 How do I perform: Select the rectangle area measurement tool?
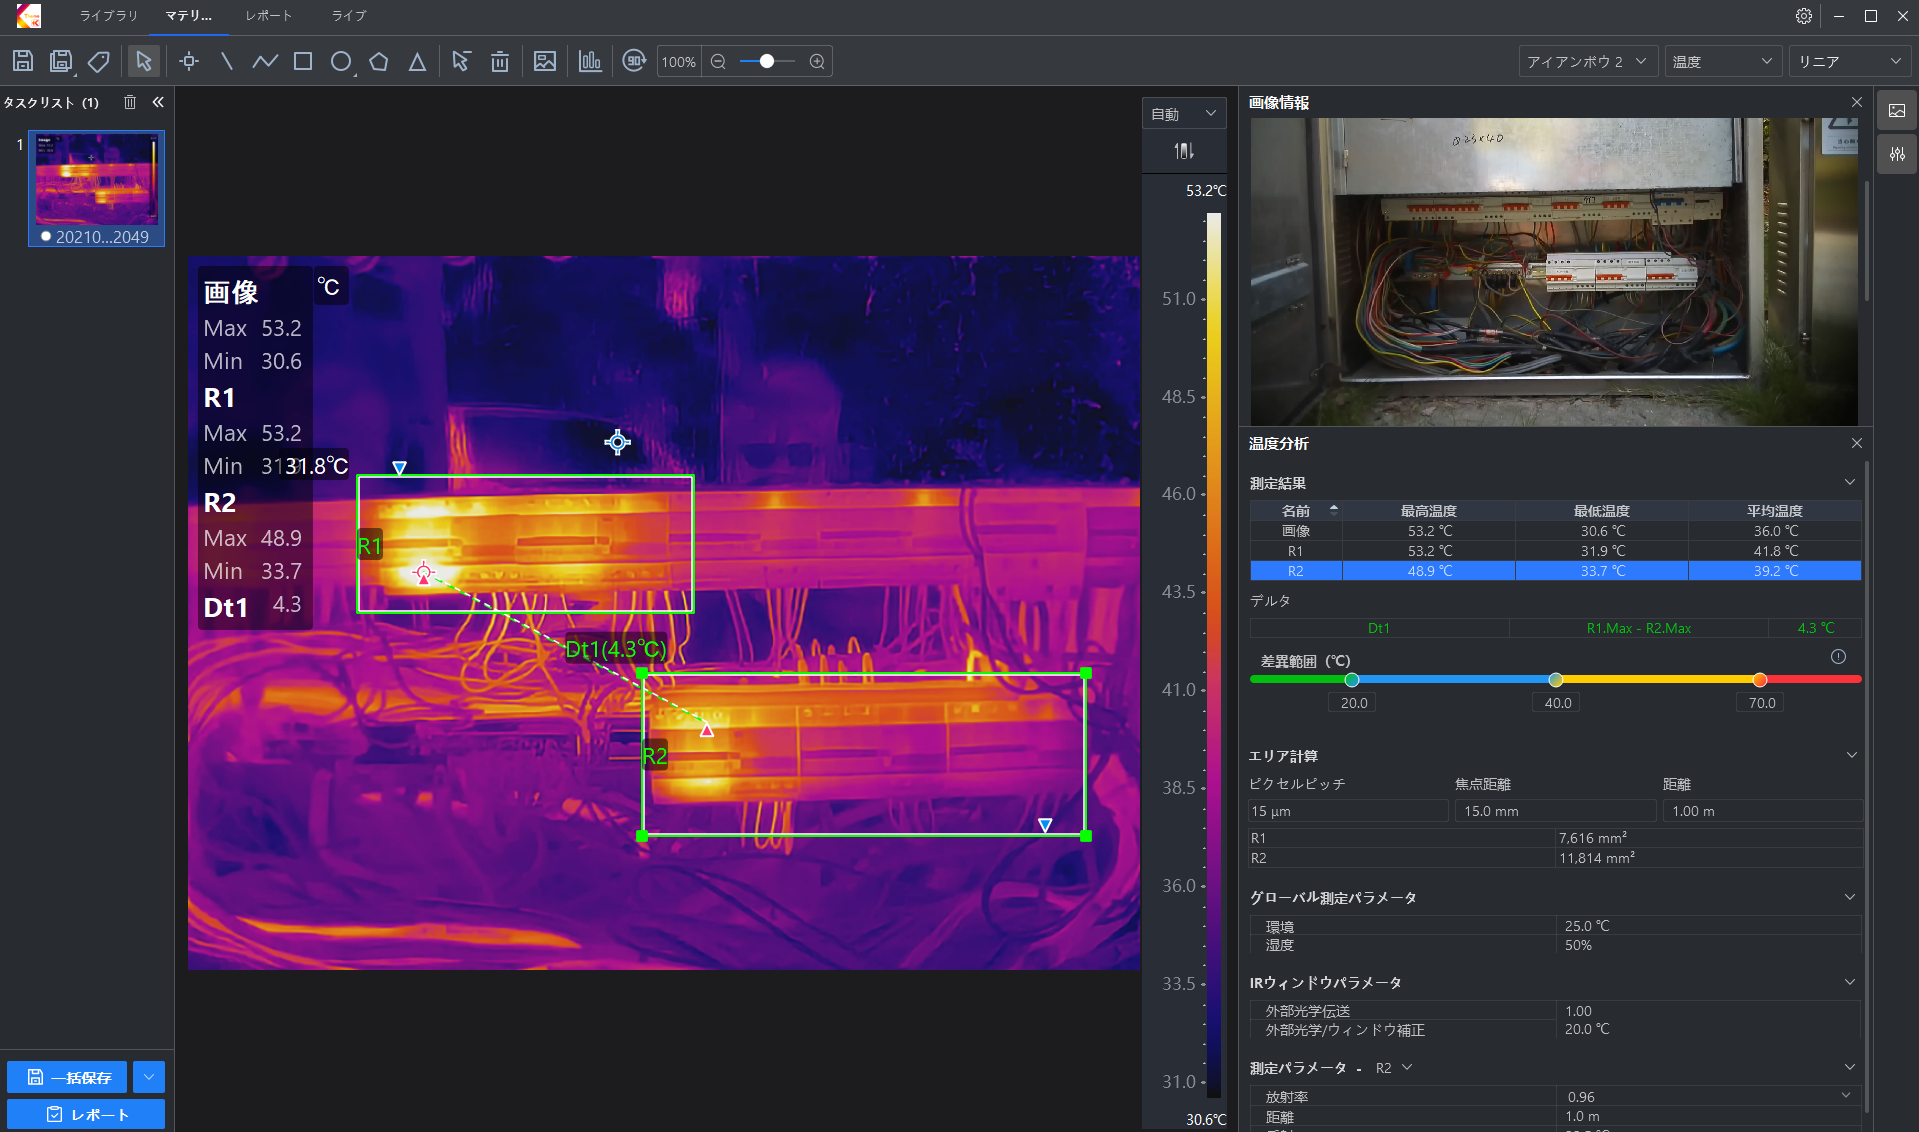(x=303, y=62)
